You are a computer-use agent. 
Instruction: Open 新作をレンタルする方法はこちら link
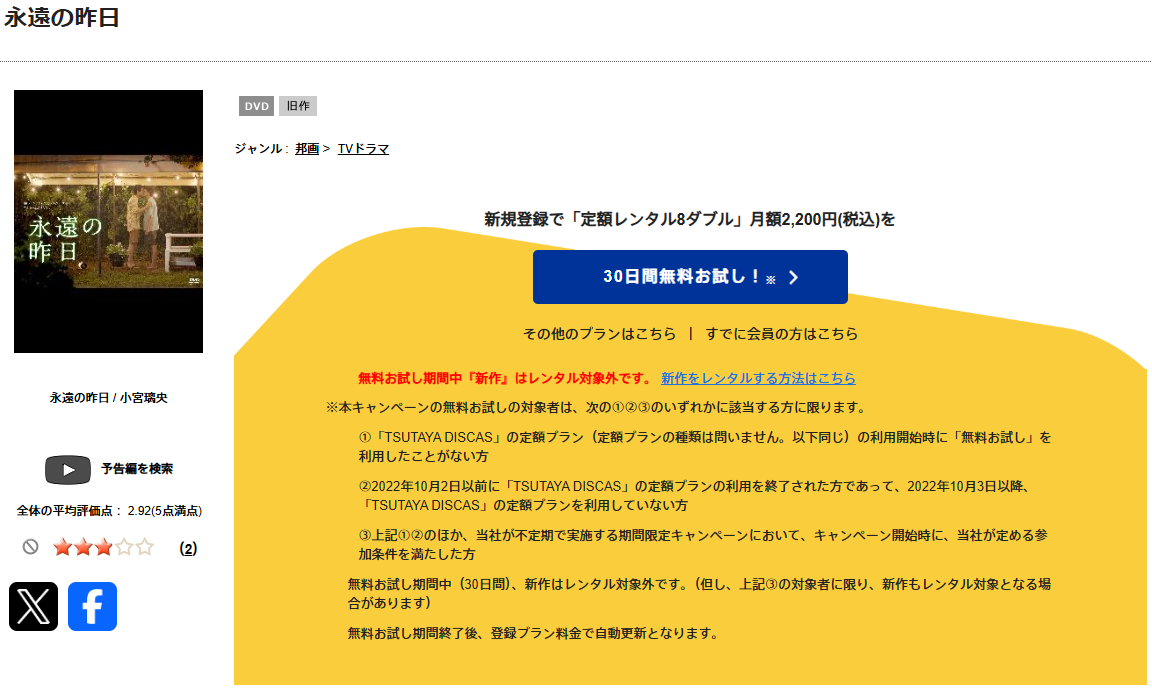pos(758,378)
